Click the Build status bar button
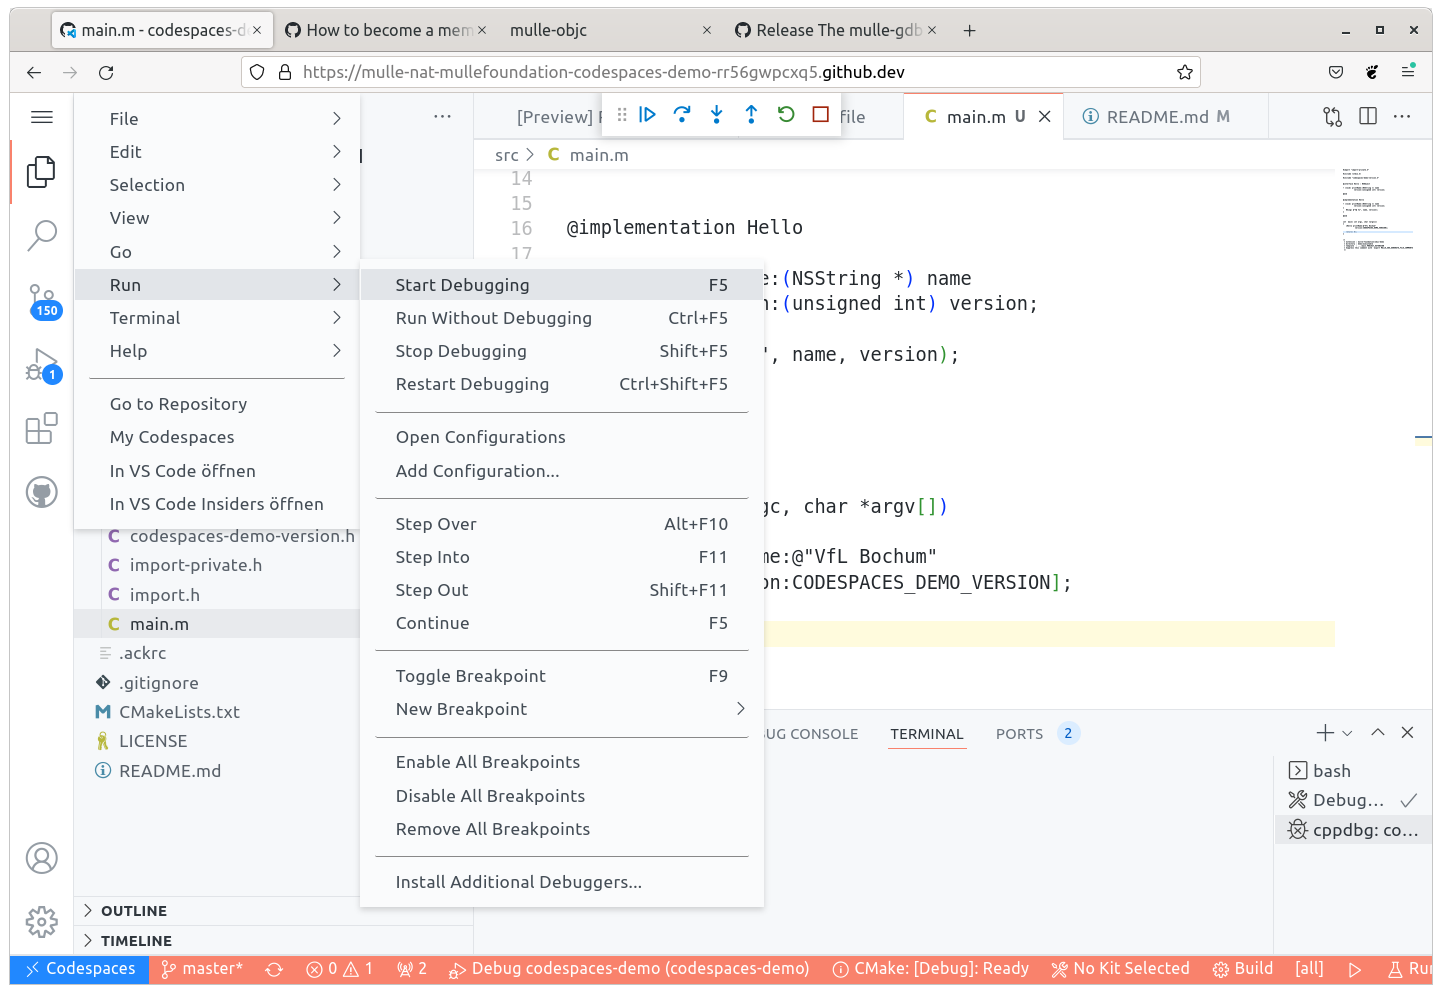The height and width of the screenshot is (994, 1442). 1242,969
